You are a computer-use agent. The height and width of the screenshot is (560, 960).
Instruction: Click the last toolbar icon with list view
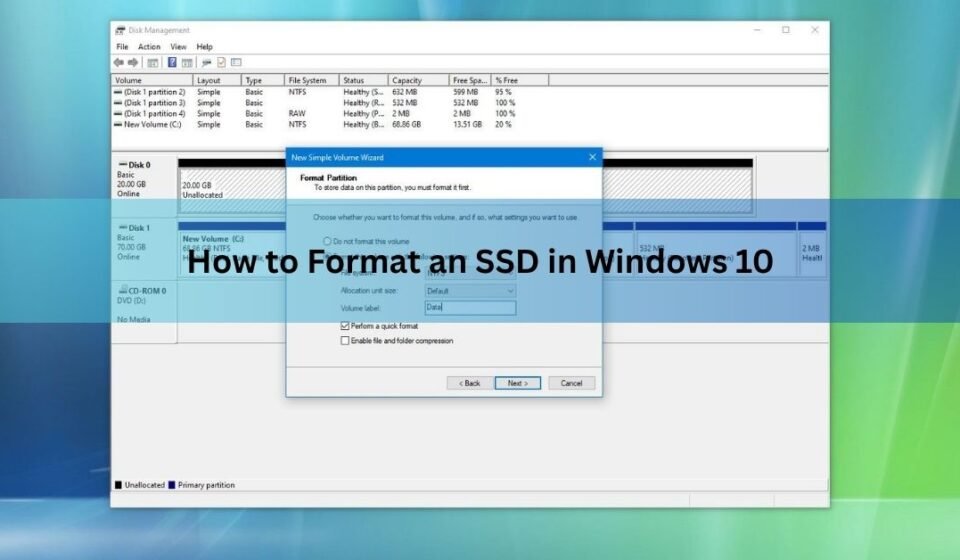coord(236,62)
